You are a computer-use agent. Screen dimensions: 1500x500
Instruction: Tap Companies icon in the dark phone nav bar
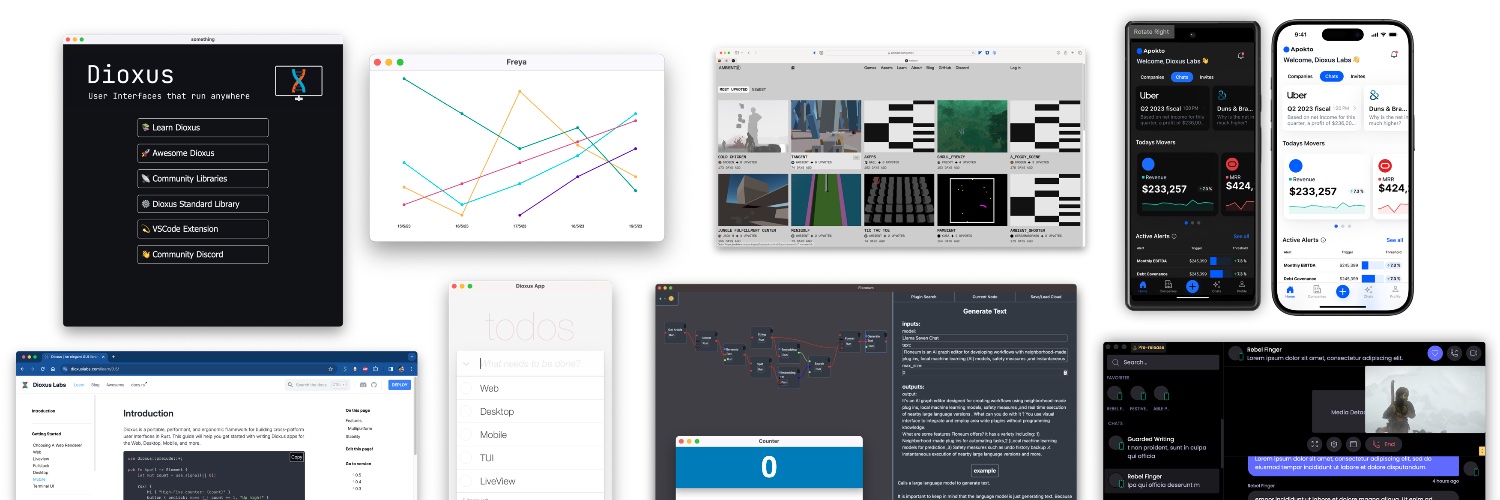[x=1167, y=286]
